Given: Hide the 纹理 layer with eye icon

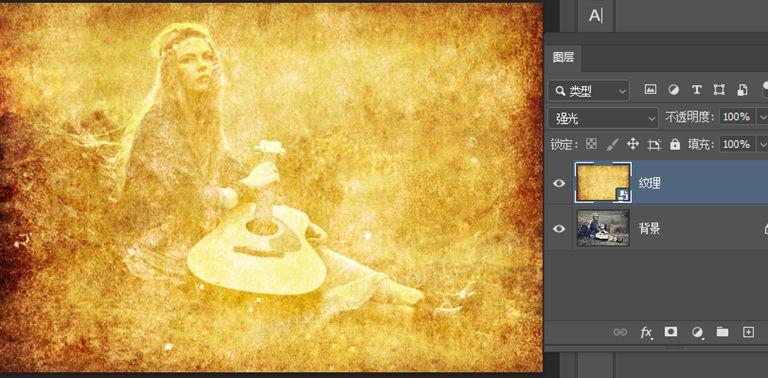Looking at the screenshot, I should 559,183.
